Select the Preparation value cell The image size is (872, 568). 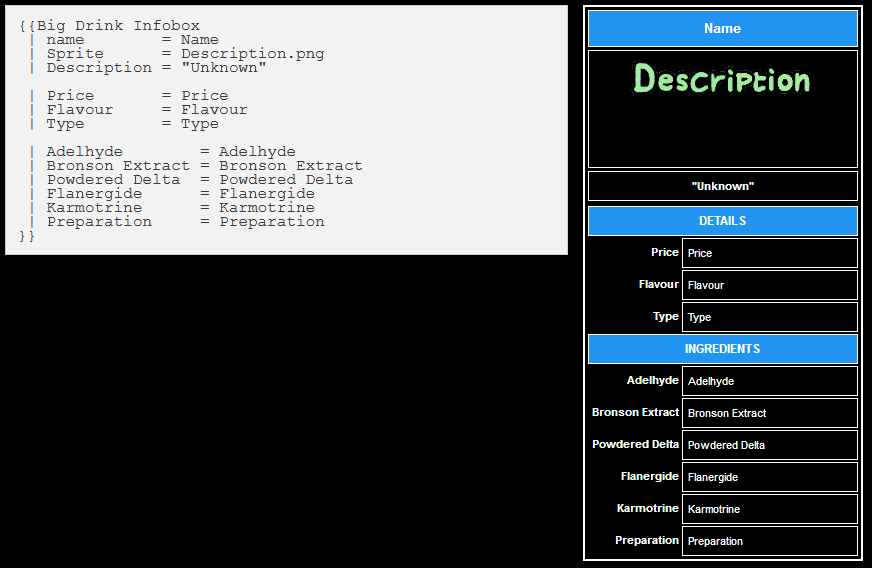tap(769, 541)
